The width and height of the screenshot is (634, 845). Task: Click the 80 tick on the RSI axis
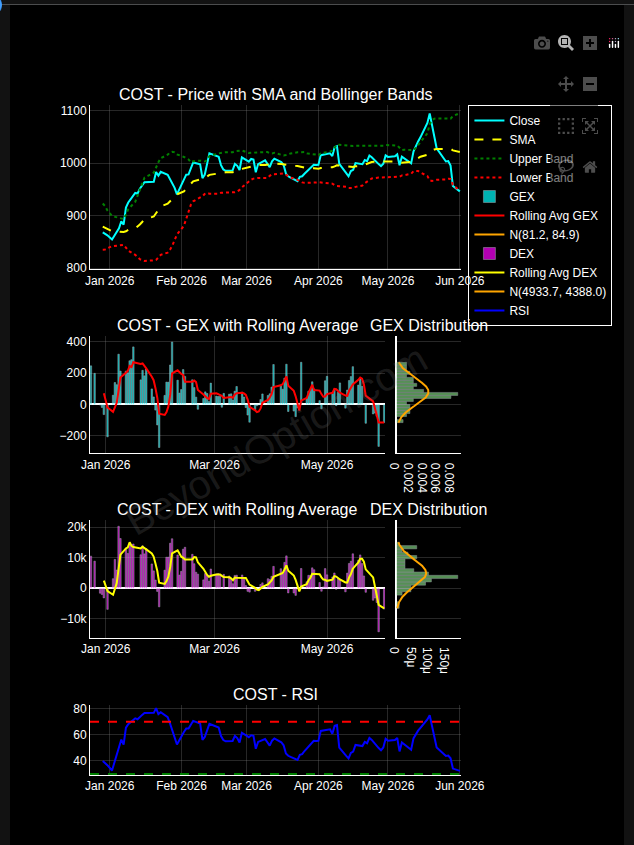click(x=80, y=709)
